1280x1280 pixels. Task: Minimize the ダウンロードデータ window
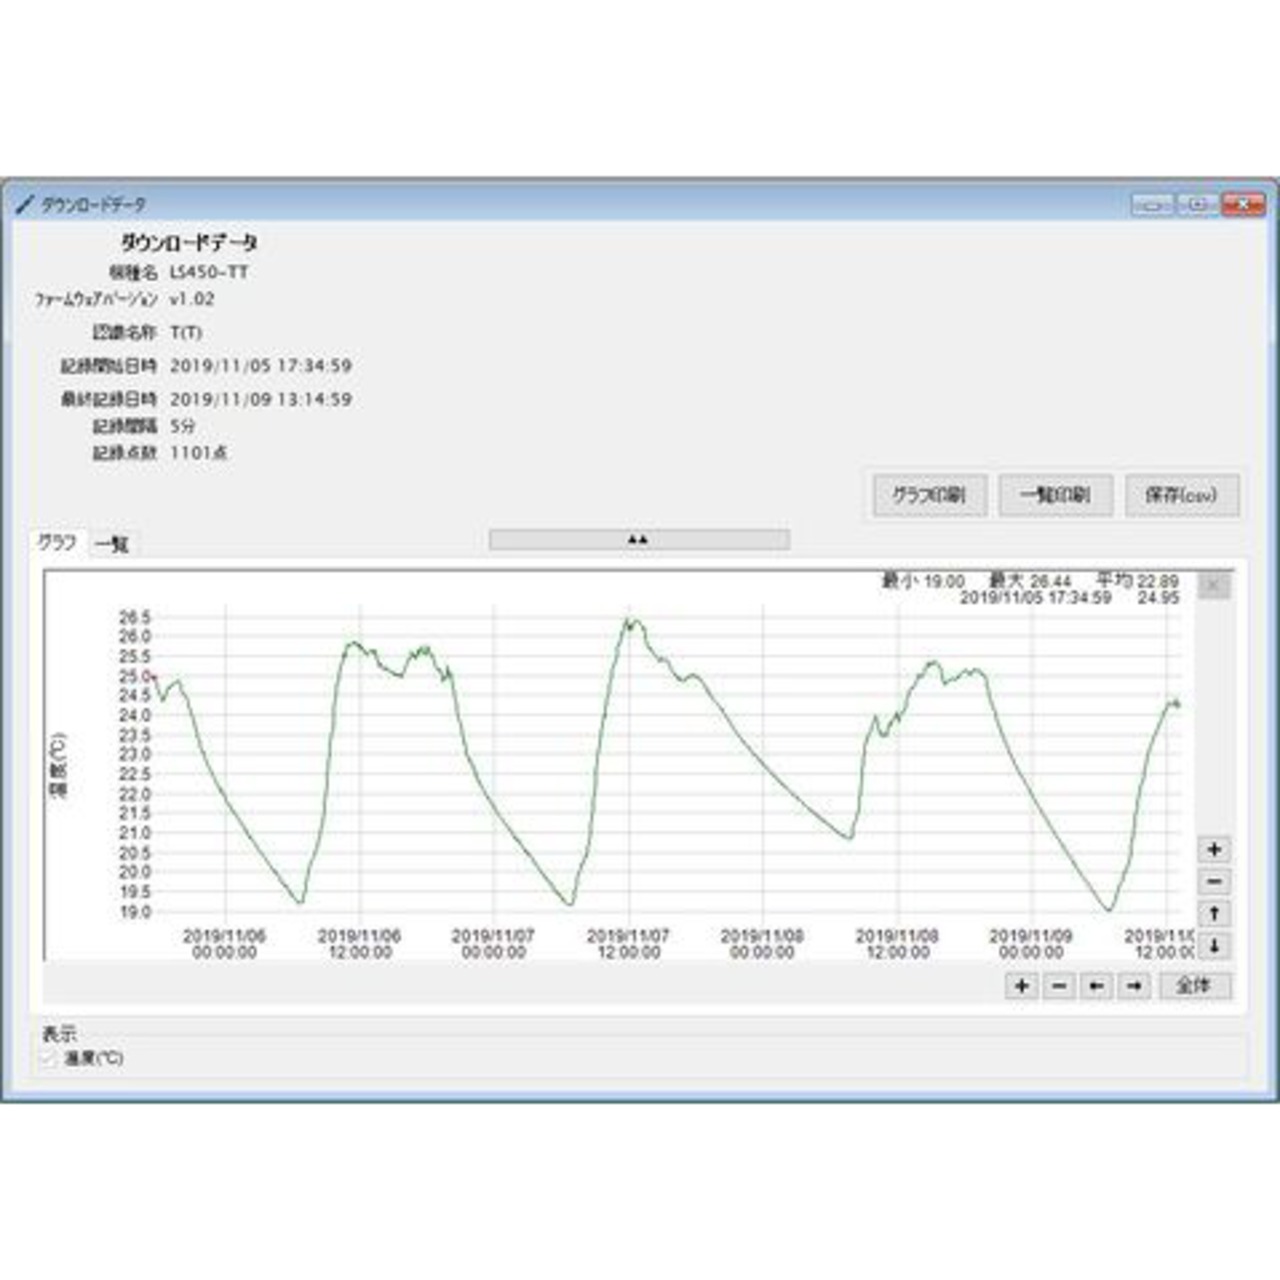pyautogui.click(x=1152, y=205)
